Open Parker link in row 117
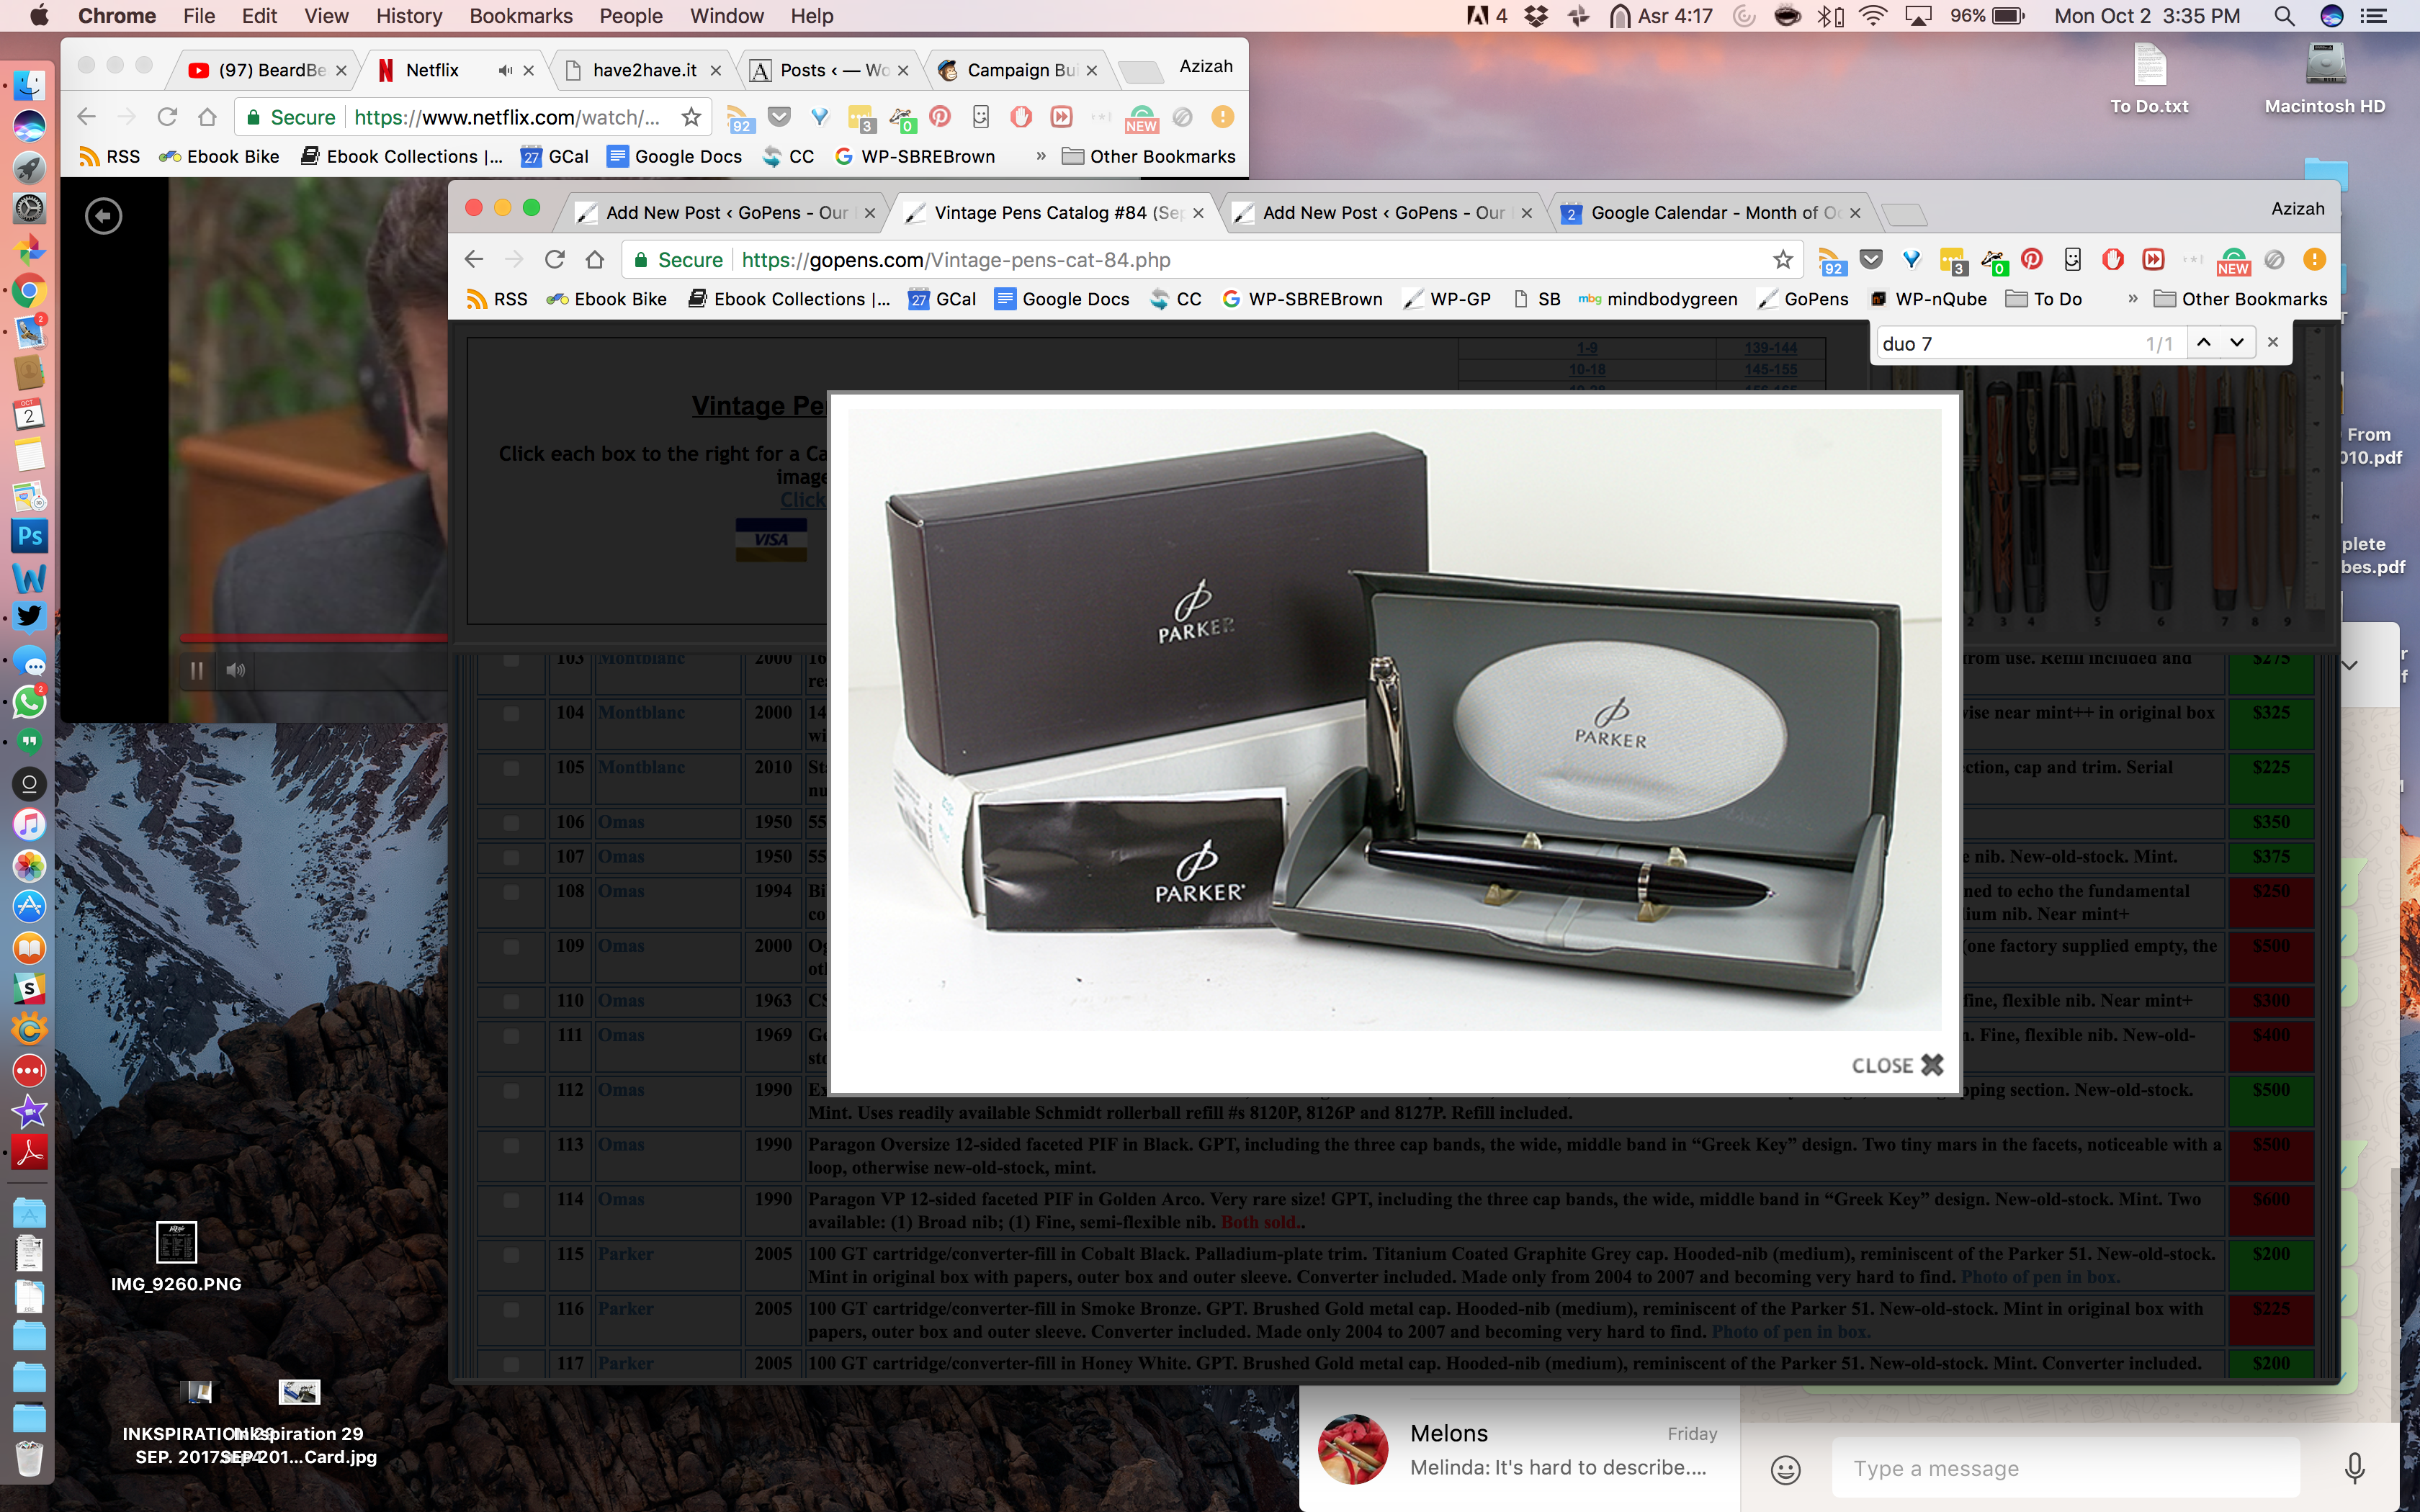The height and width of the screenshot is (1512, 2420). (625, 1363)
